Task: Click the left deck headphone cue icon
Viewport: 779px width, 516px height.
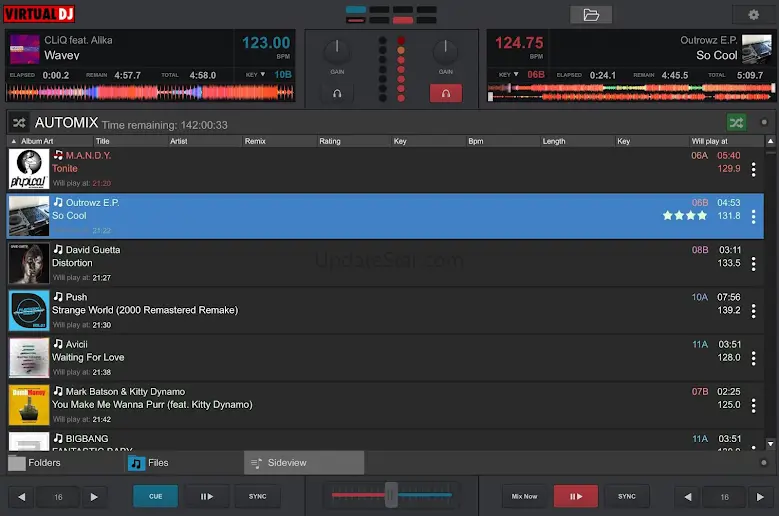Action: (336, 93)
